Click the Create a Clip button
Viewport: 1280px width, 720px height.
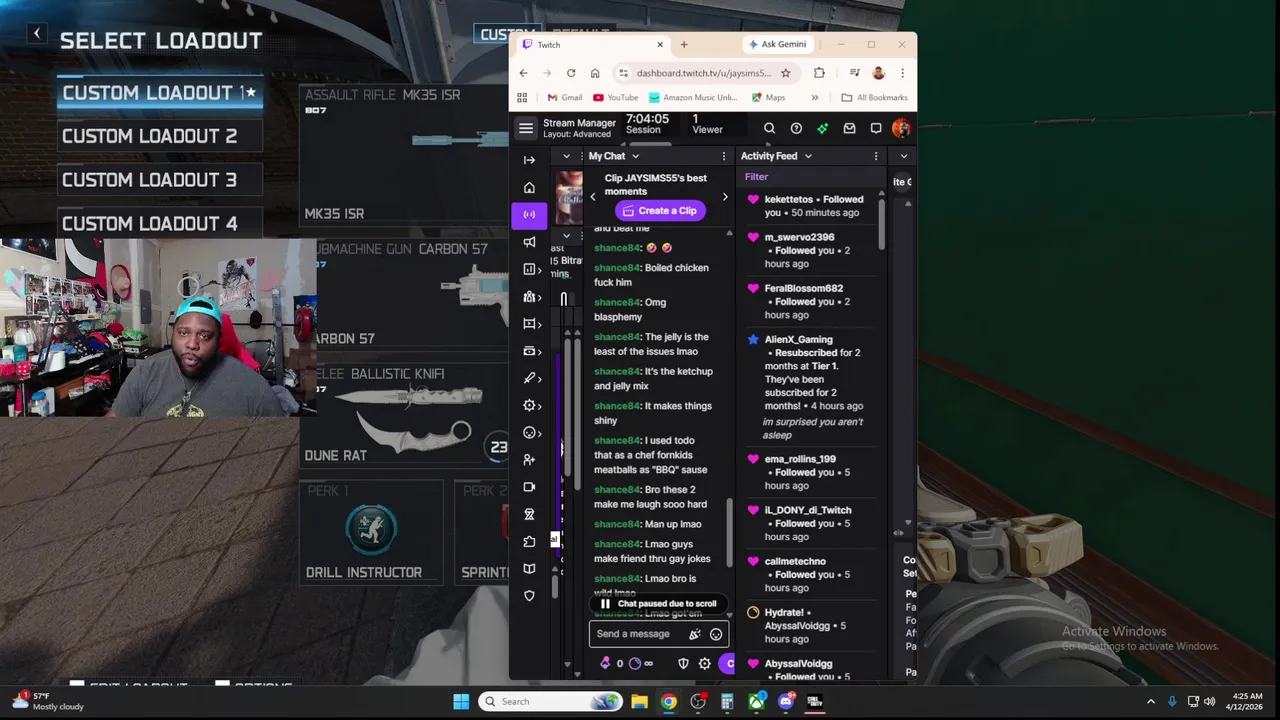[x=660, y=211]
